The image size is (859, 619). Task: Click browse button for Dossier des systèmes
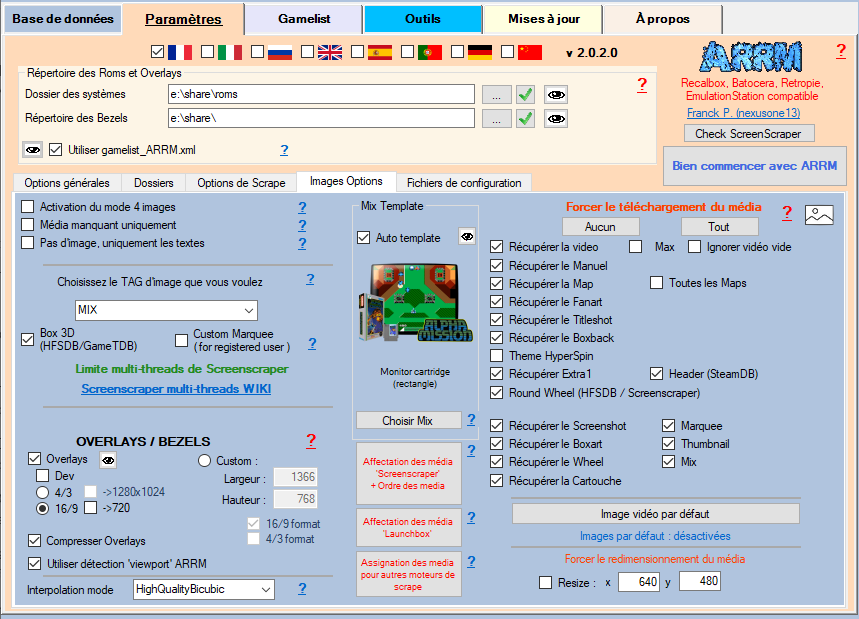coord(495,94)
